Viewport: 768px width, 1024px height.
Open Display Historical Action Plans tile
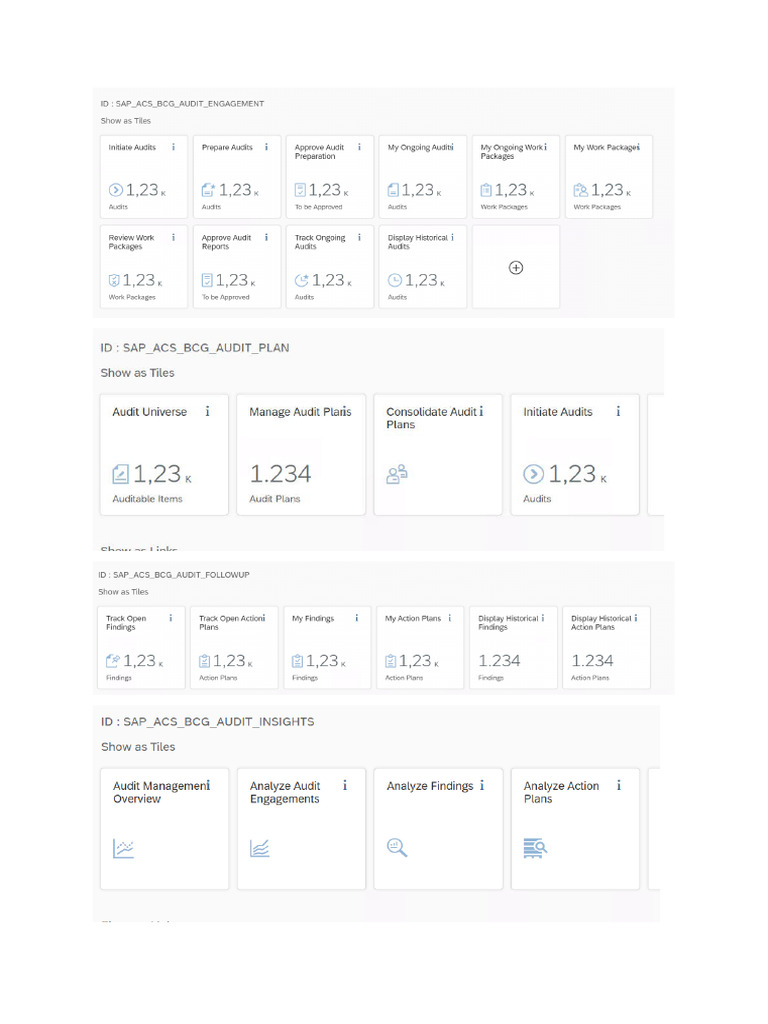pyautogui.click(x=606, y=647)
